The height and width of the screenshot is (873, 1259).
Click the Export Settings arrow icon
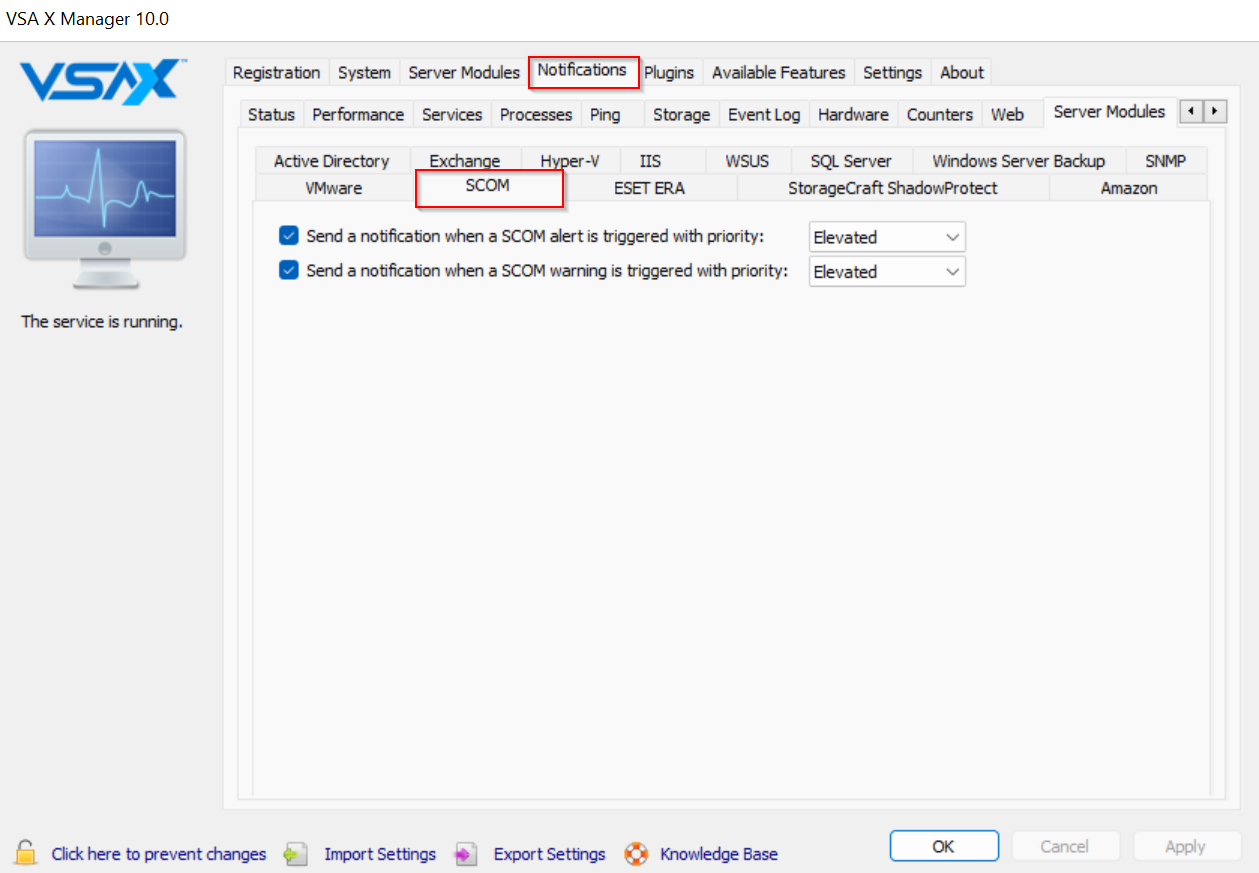pos(466,854)
